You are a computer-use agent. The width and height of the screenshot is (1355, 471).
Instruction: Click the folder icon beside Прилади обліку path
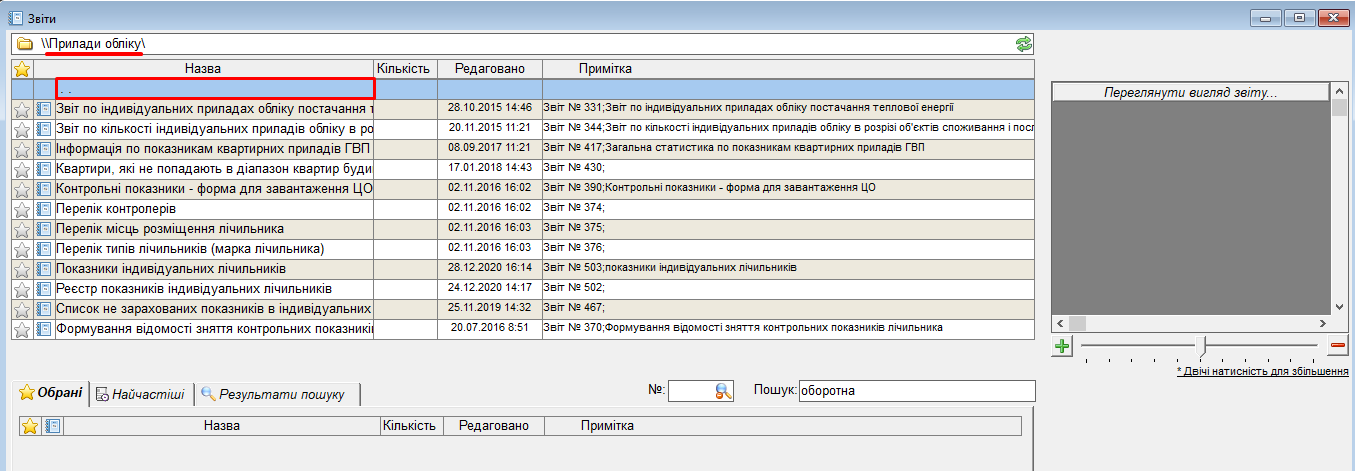click(x=25, y=44)
